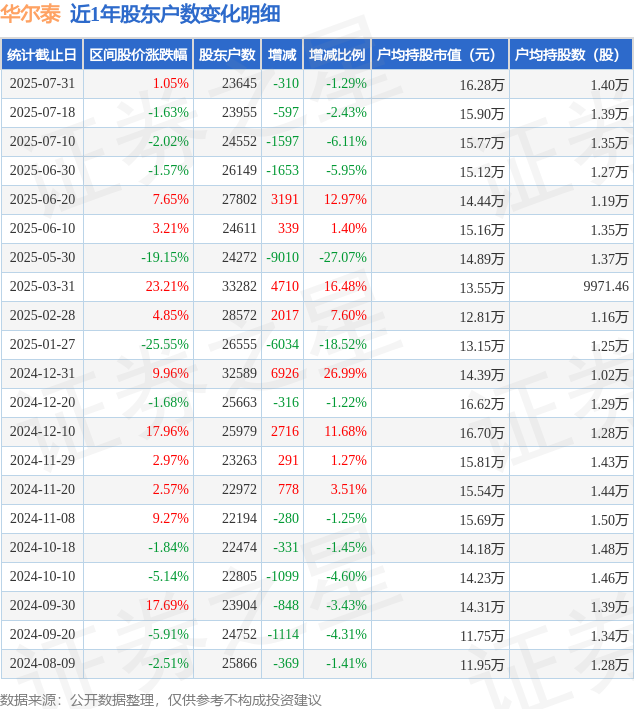
Task: Select the 区间股价涨跌幅 column header
Action: 138,55
